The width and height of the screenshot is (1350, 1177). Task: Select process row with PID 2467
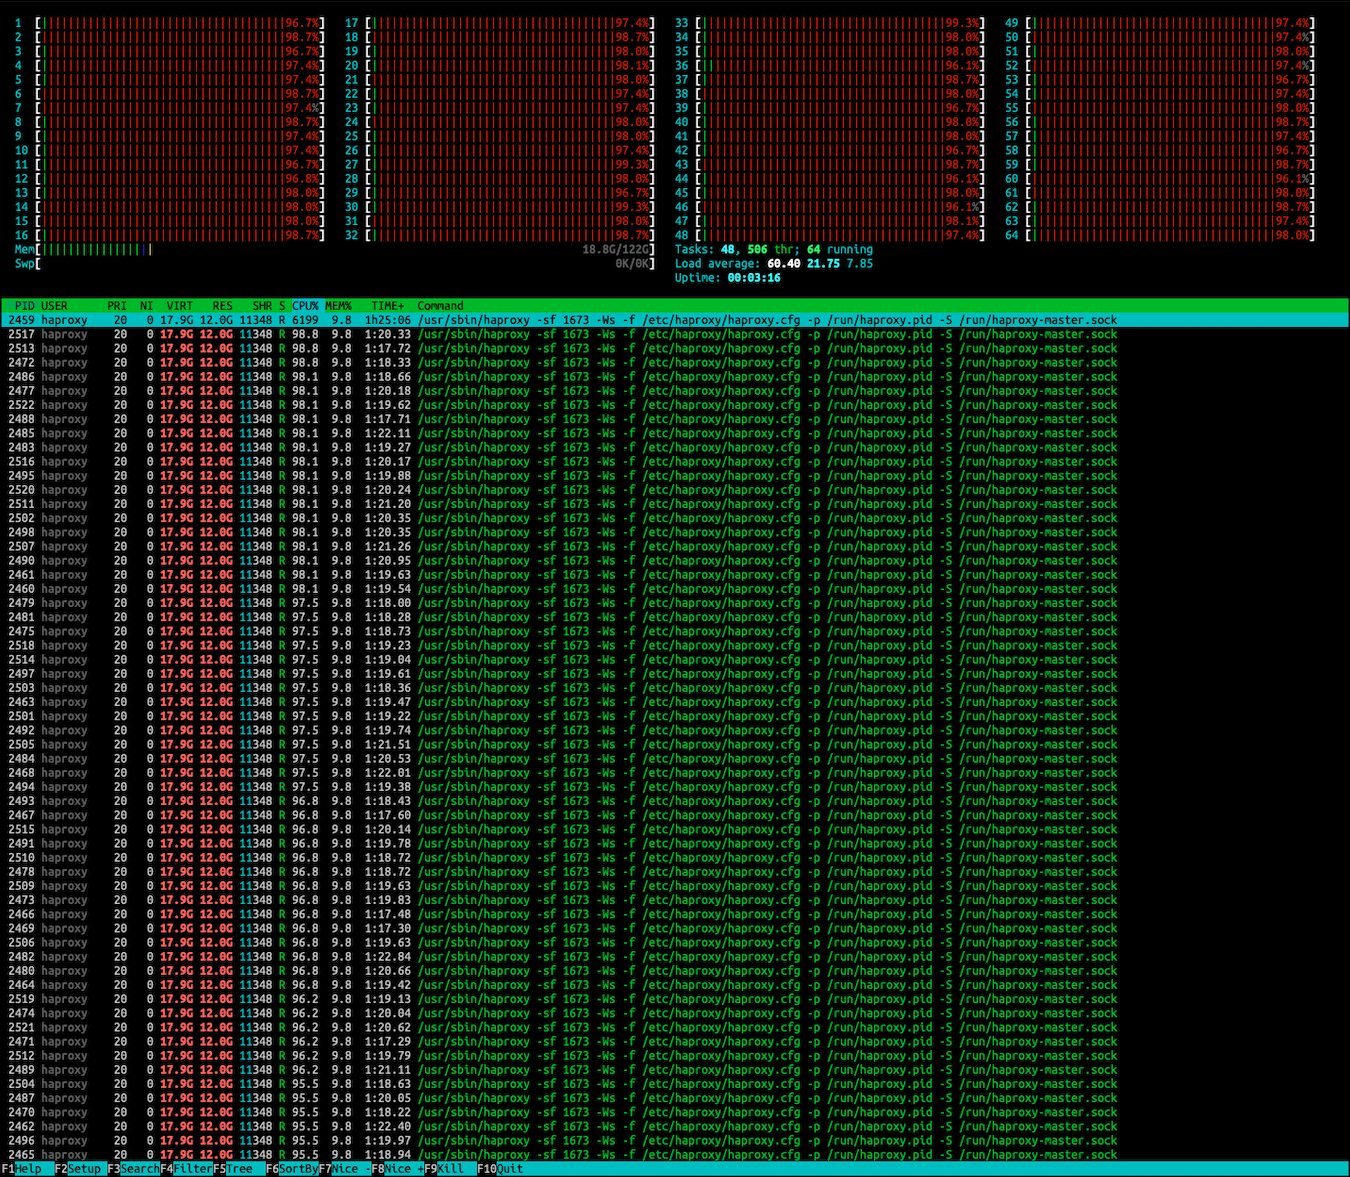tap(674, 815)
